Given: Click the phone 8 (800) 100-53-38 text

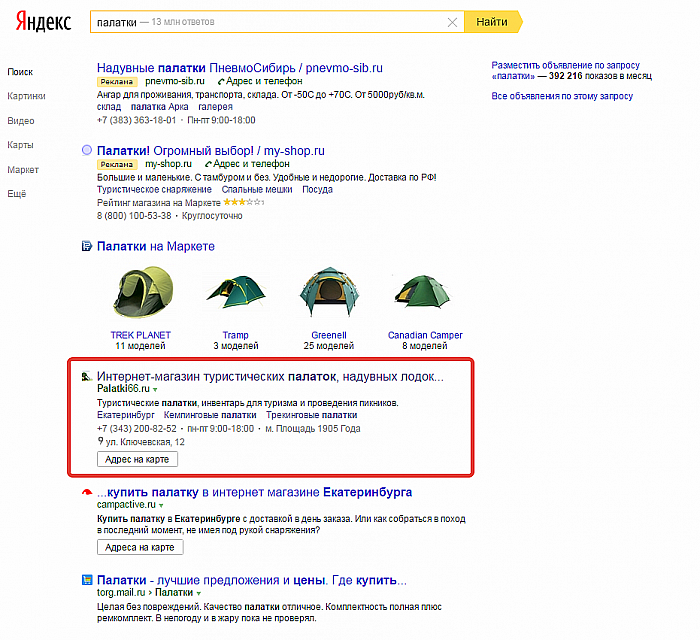Looking at the screenshot, I should pos(134,216).
